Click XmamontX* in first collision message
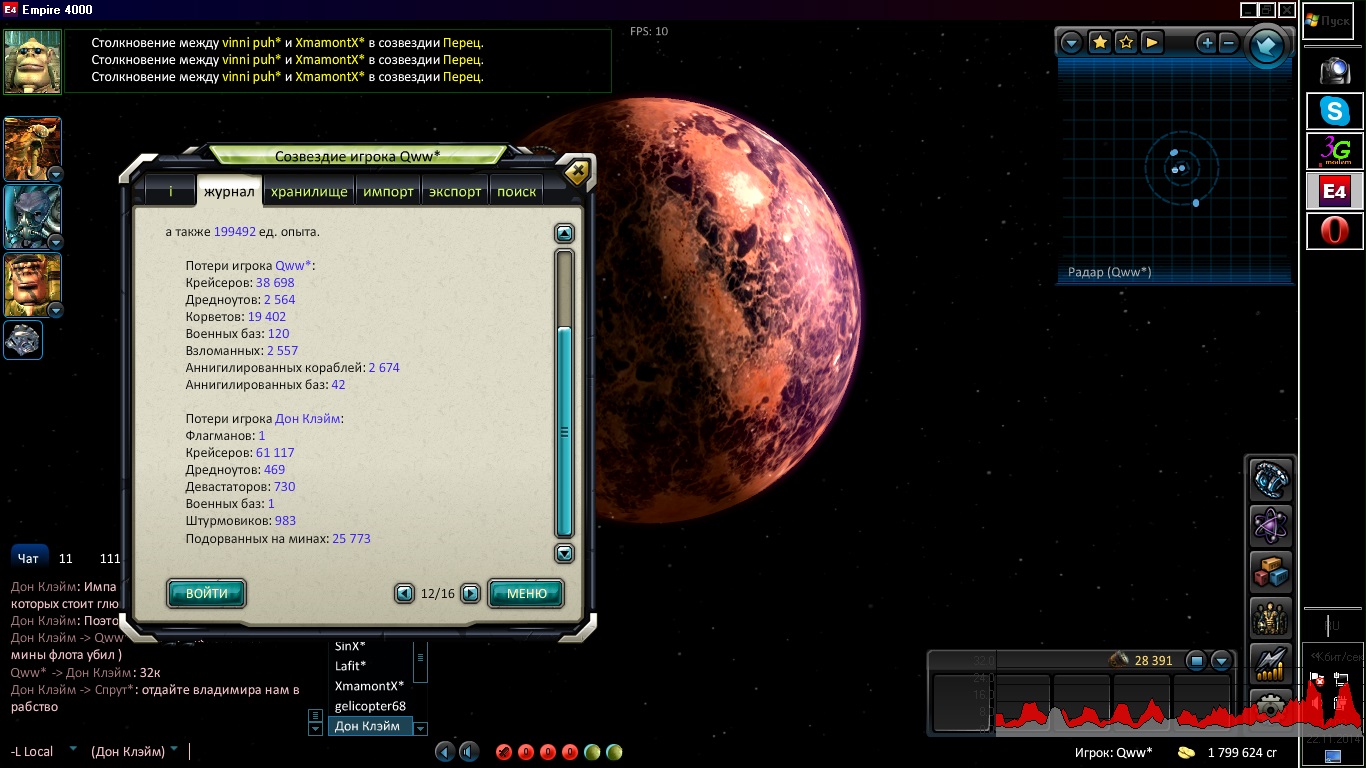The width and height of the screenshot is (1366, 768). coord(331,43)
